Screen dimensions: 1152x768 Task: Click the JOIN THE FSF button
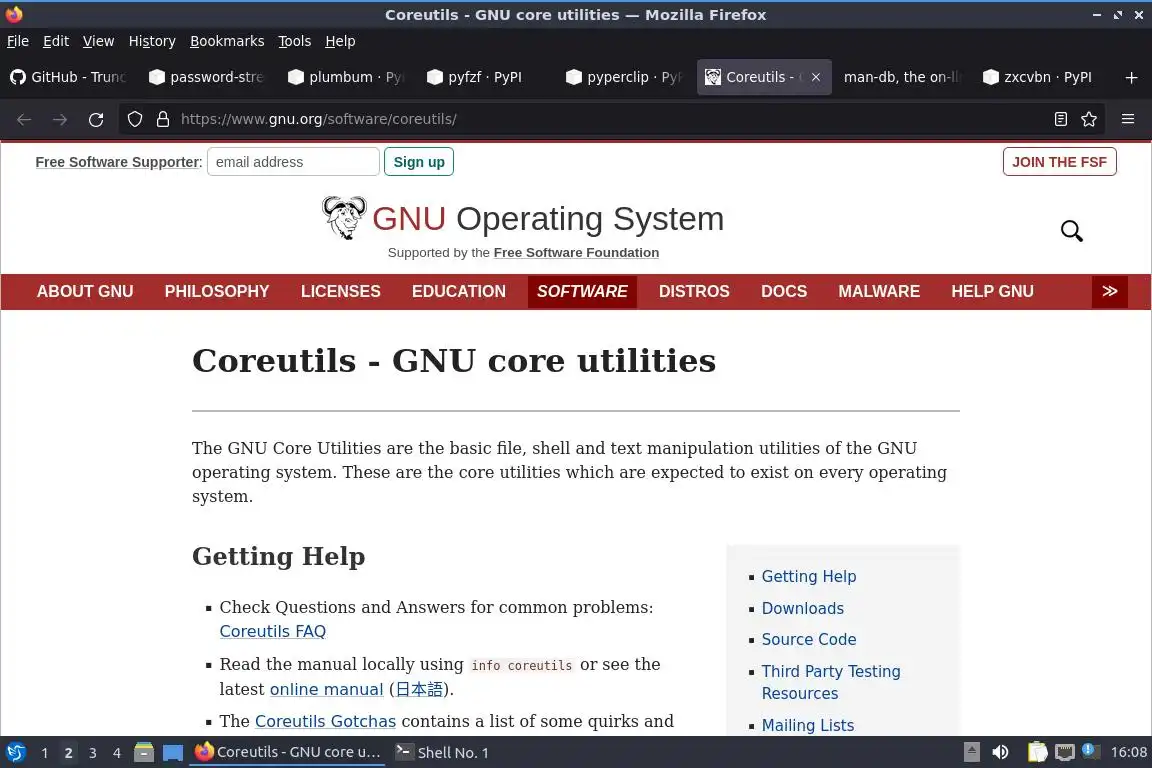tap(1059, 162)
